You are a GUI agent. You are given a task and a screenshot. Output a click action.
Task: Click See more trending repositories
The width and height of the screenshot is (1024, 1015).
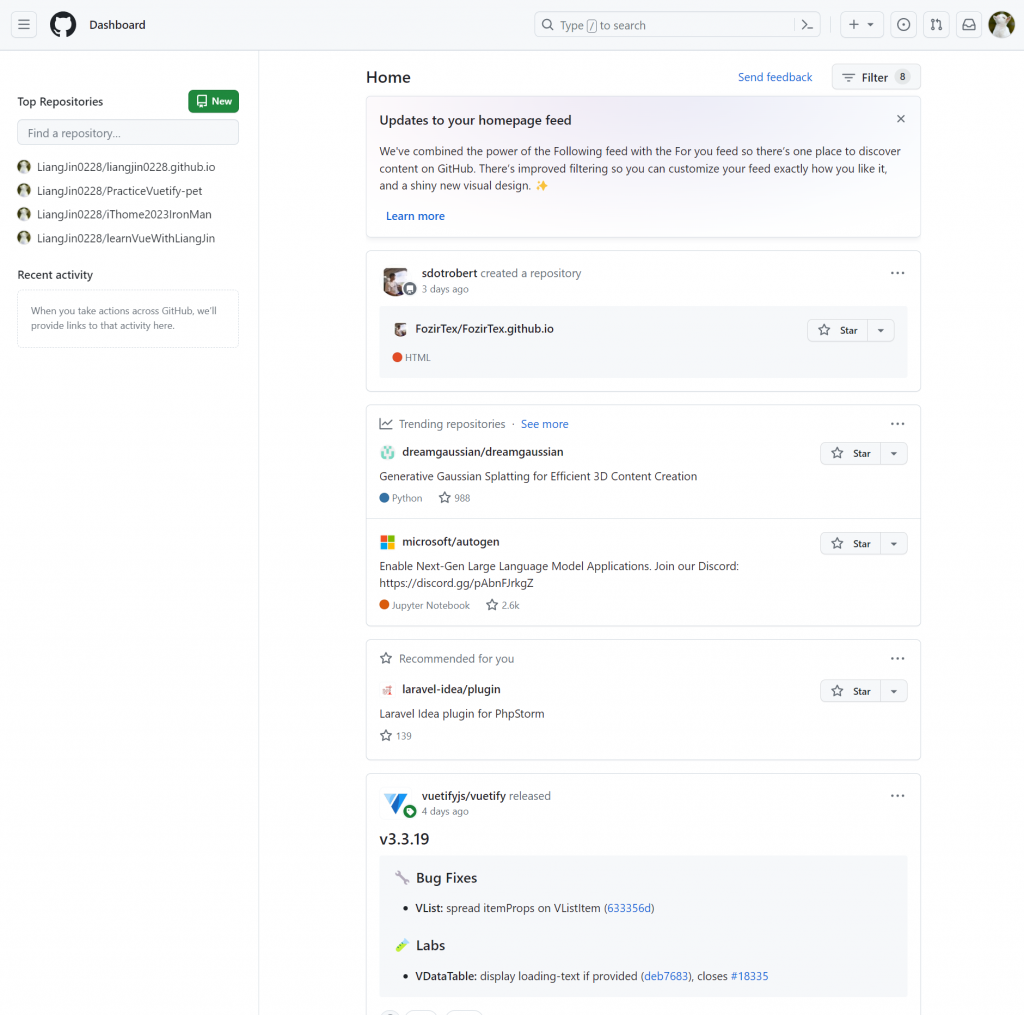[544, 424]
